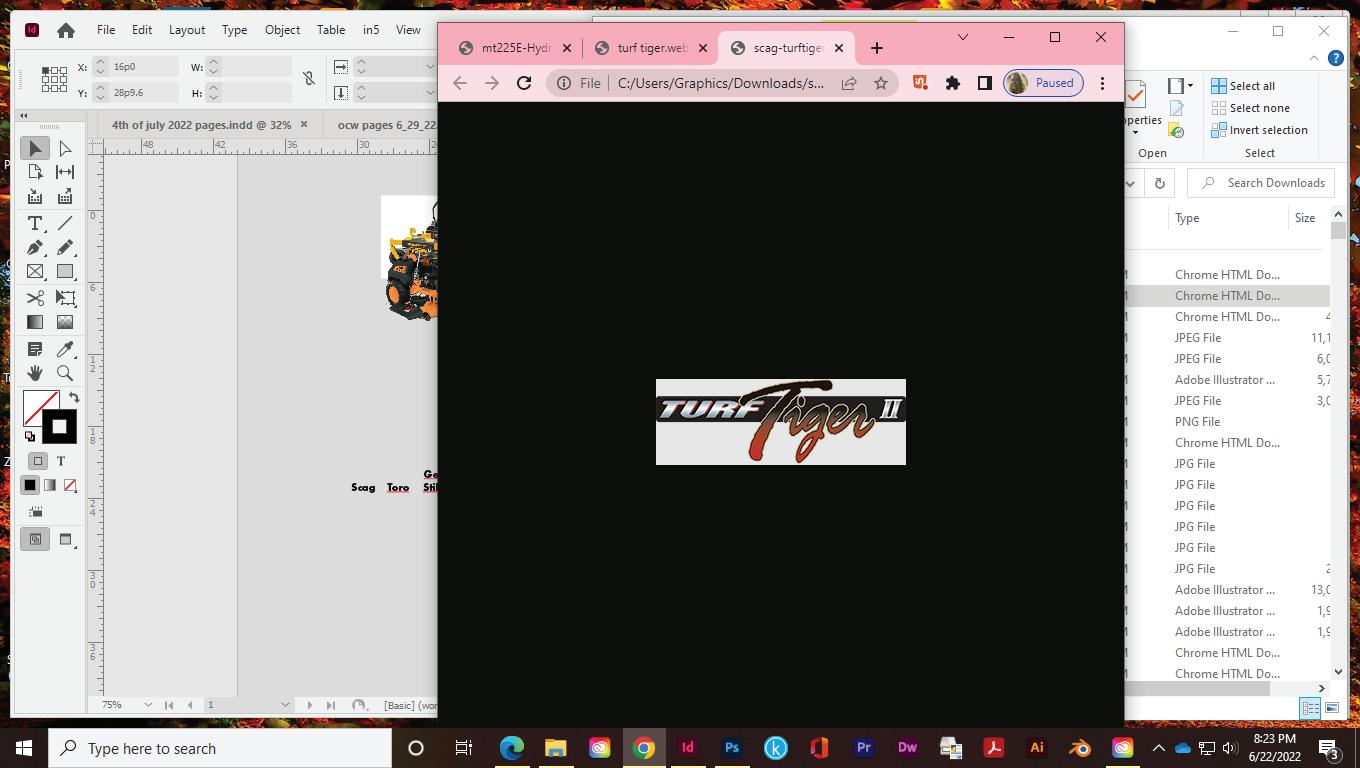Open Chrome tab search chevron

(963, 37)
